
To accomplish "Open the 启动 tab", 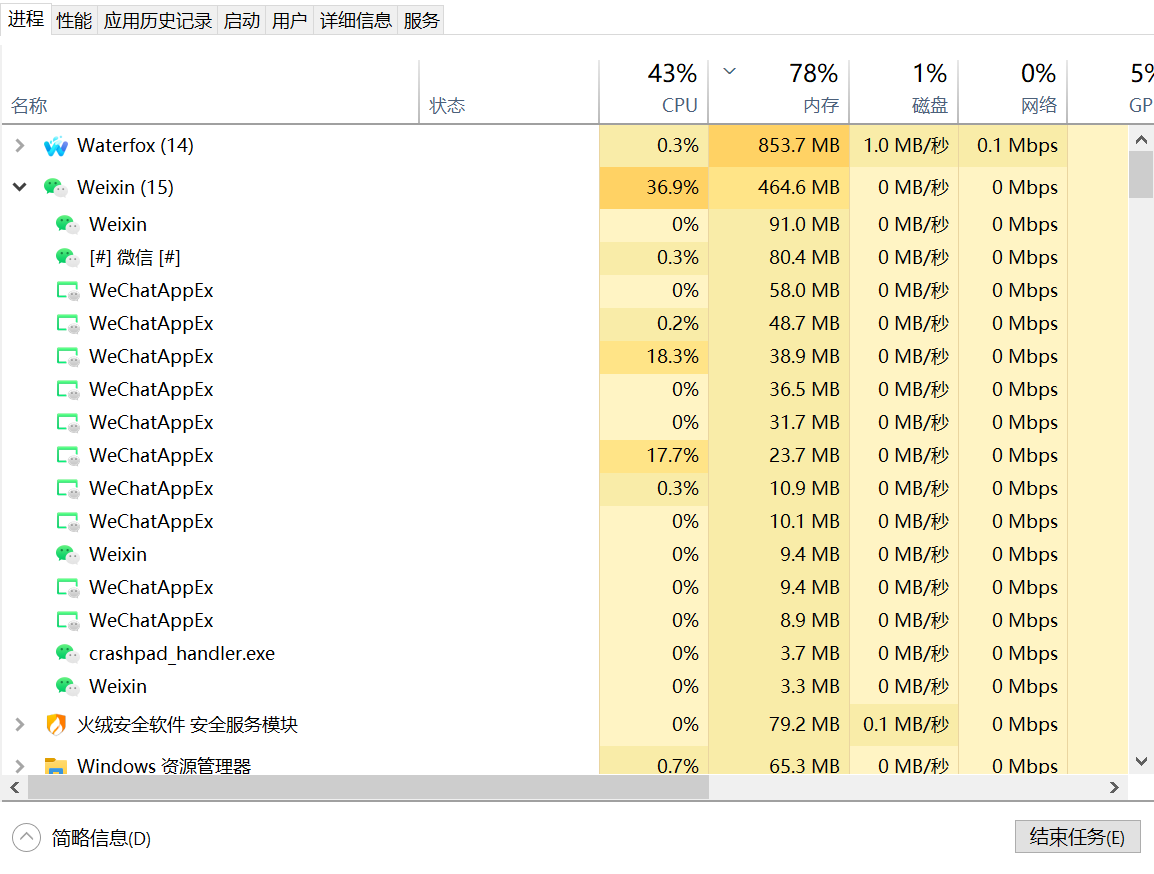I will tap(242, 21).
